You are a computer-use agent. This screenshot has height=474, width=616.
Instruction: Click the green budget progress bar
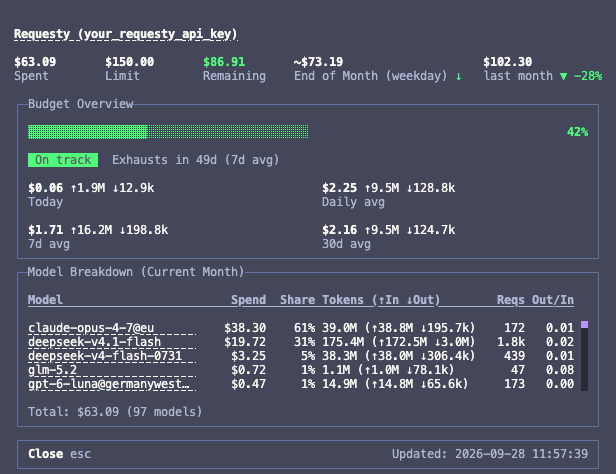pyautogui.click(x=168, y=132)
